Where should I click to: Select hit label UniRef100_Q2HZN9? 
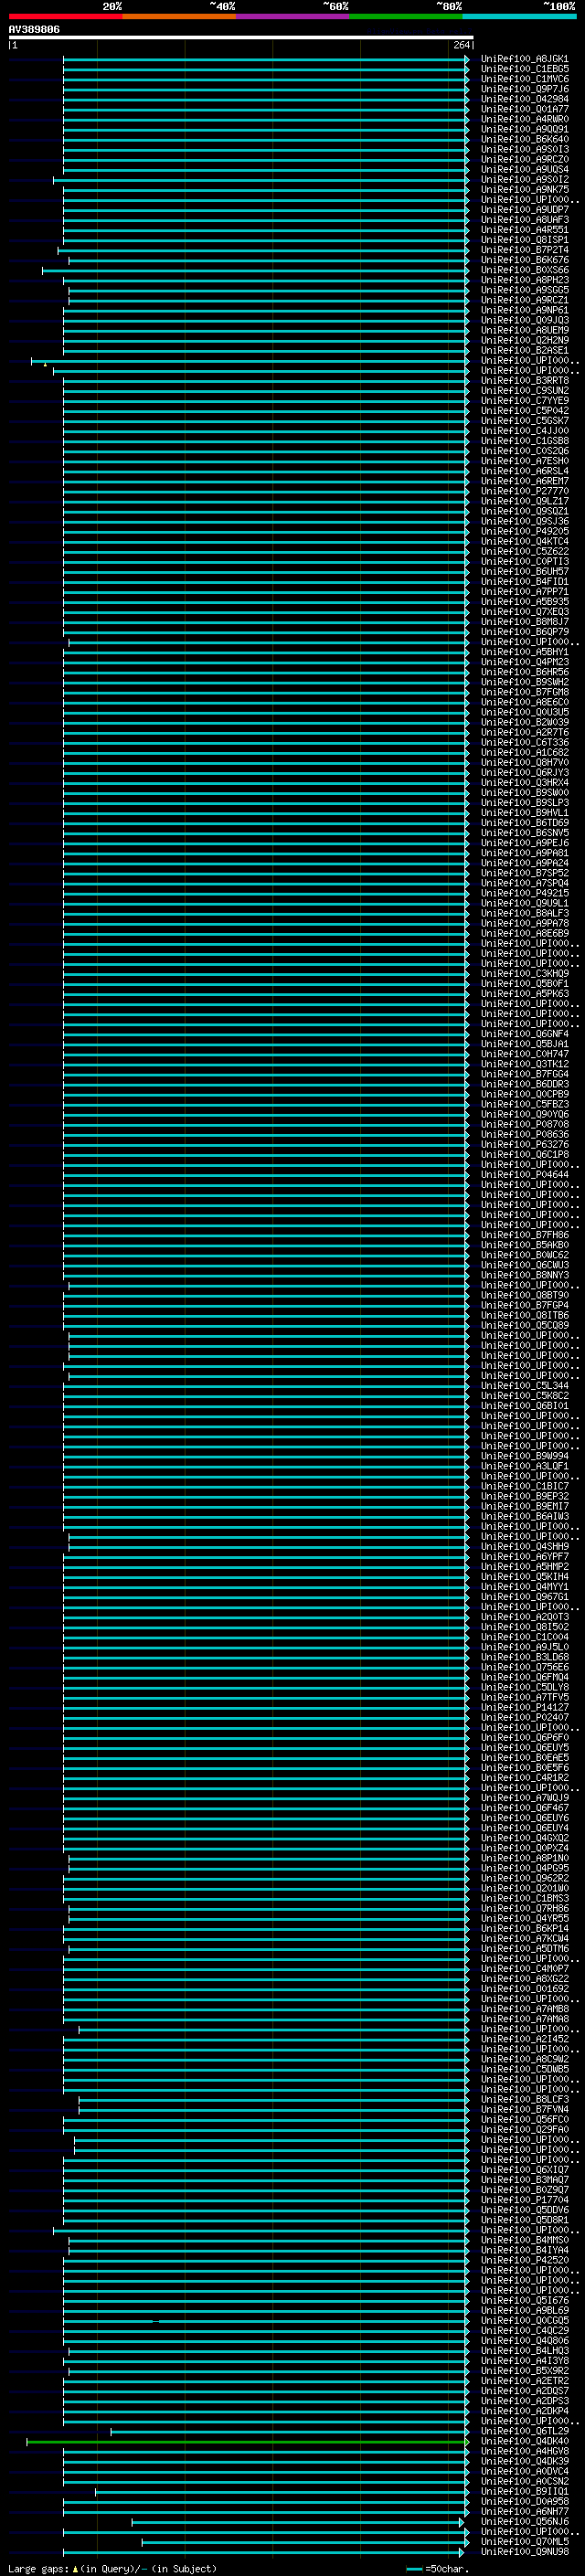tap(524, 340)
